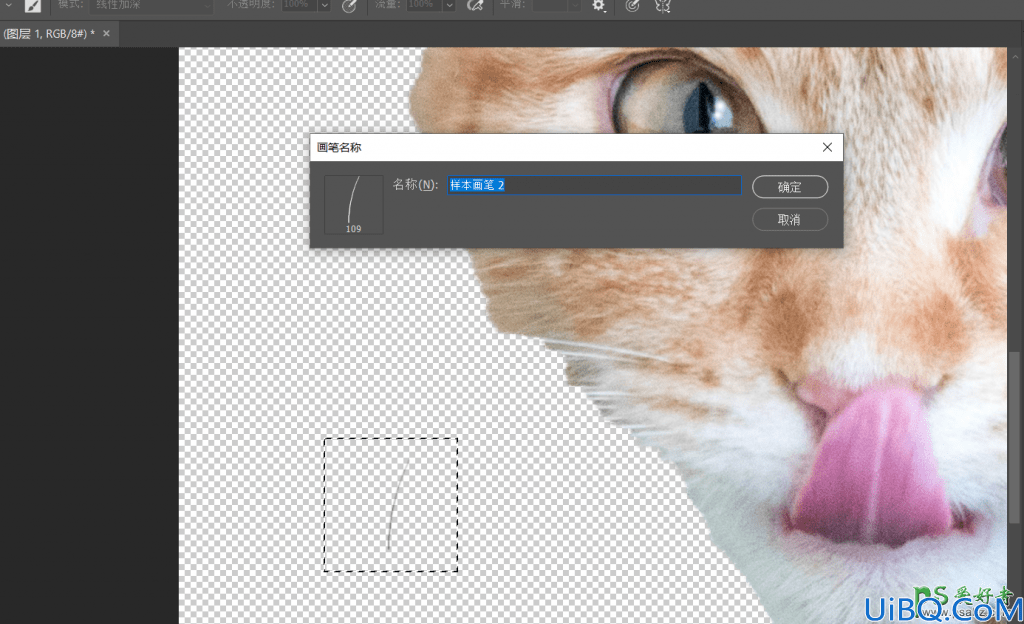Select the 图层 1, RGB/8# document tab
The height and width of the screenshot is (624, 1024).
[x=49, y=33]
